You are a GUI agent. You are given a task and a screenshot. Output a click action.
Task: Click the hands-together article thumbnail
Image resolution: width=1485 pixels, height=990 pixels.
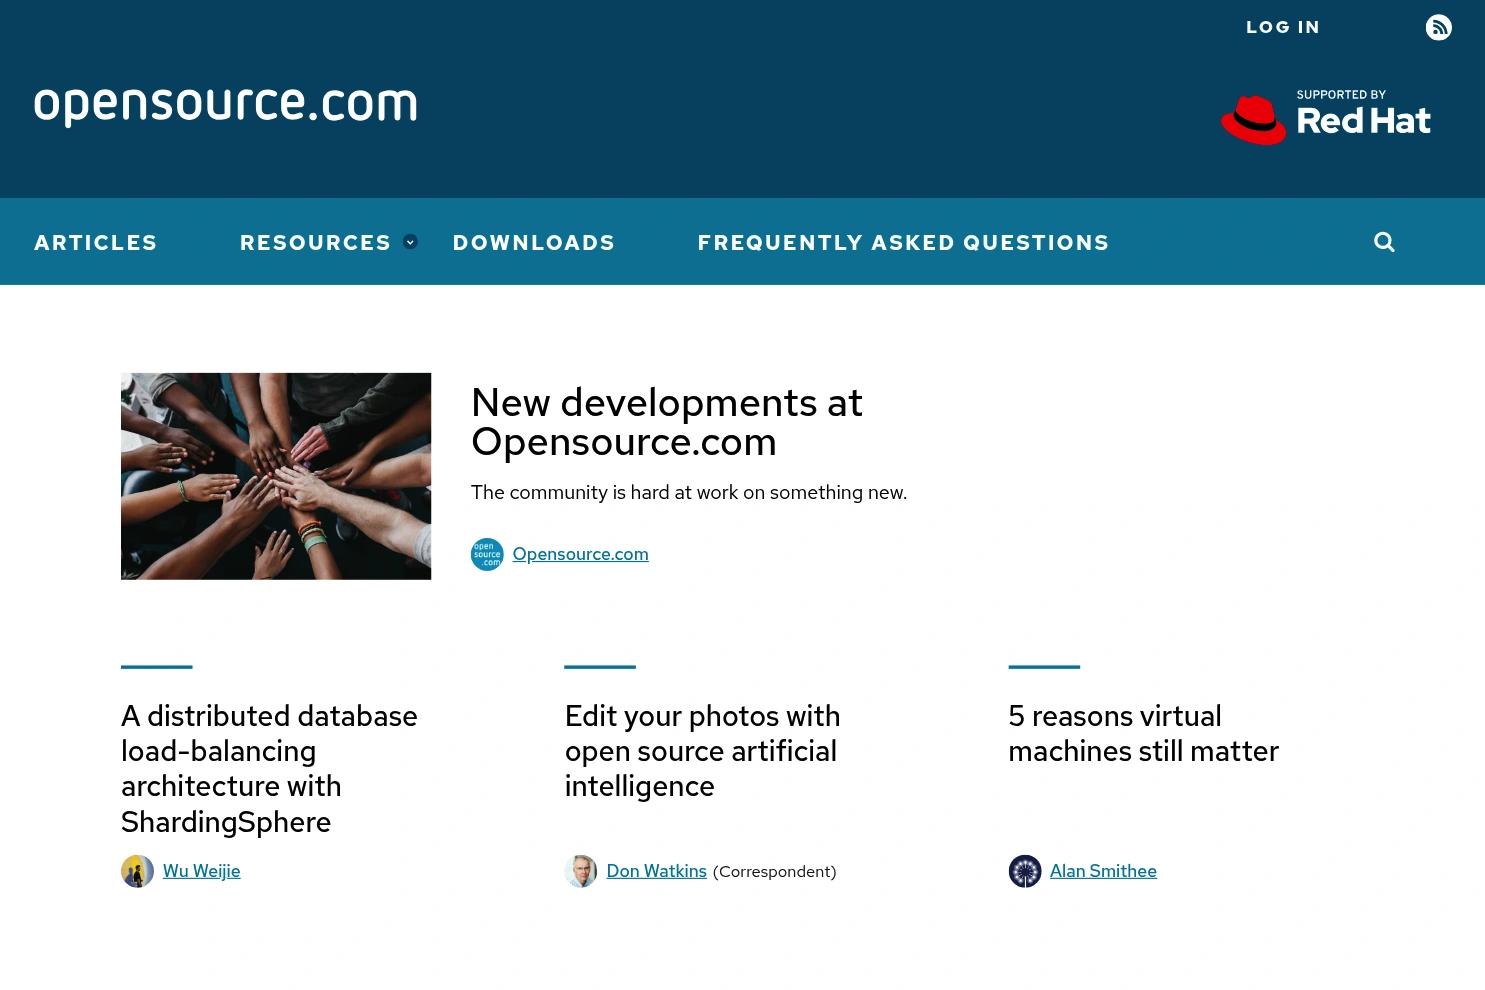point(276,476)
